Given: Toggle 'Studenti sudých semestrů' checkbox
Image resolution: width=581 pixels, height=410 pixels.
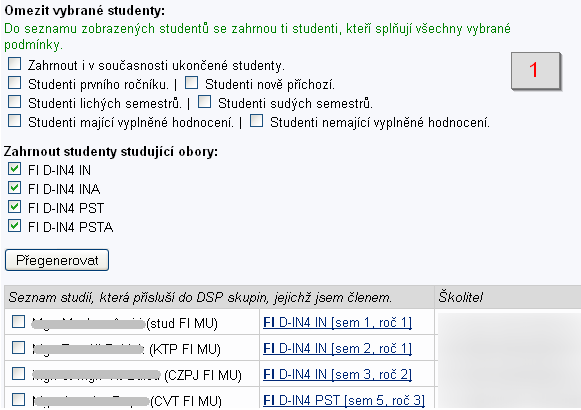Looking at the screenshot, I should pyautogui.click(x=205, y=101).
